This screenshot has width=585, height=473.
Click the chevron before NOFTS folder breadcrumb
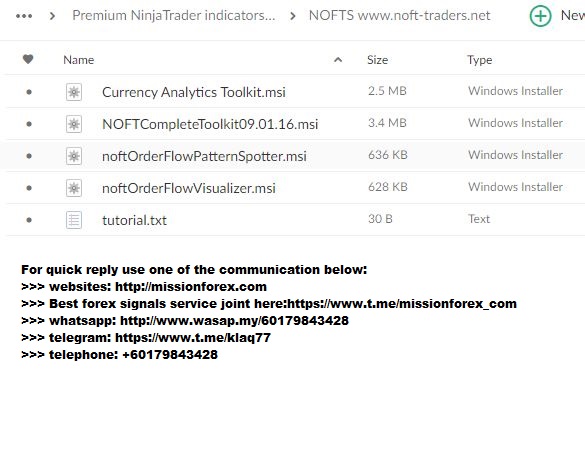(x=293, y=16)
